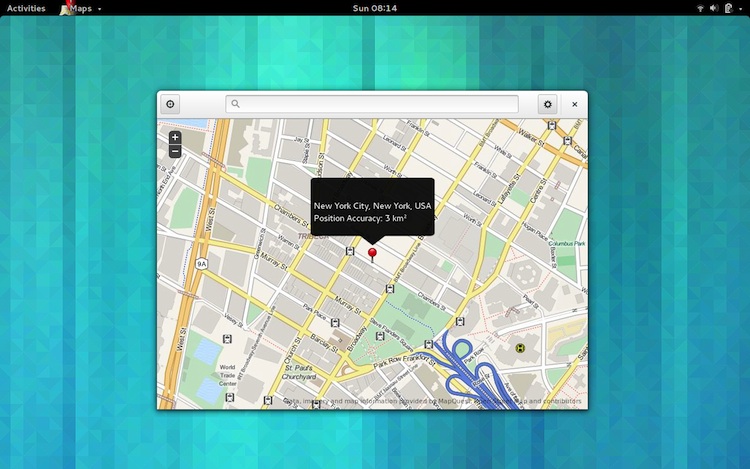
Task: Click the Steve Flanders Square label
Action: pyautogui.click(x=392, y=333)
